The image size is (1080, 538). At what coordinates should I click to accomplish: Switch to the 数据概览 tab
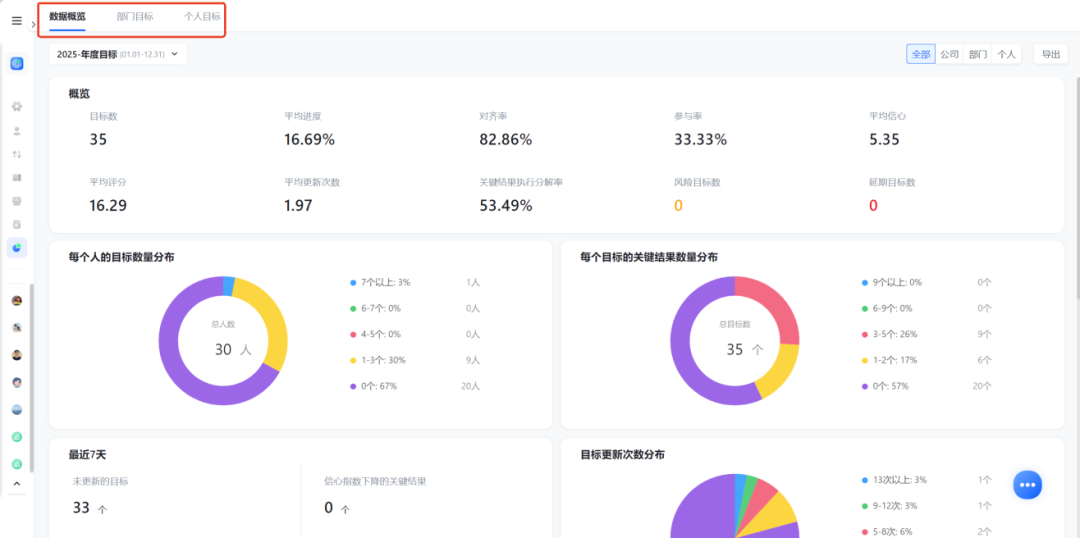click(x=68, y=16)
